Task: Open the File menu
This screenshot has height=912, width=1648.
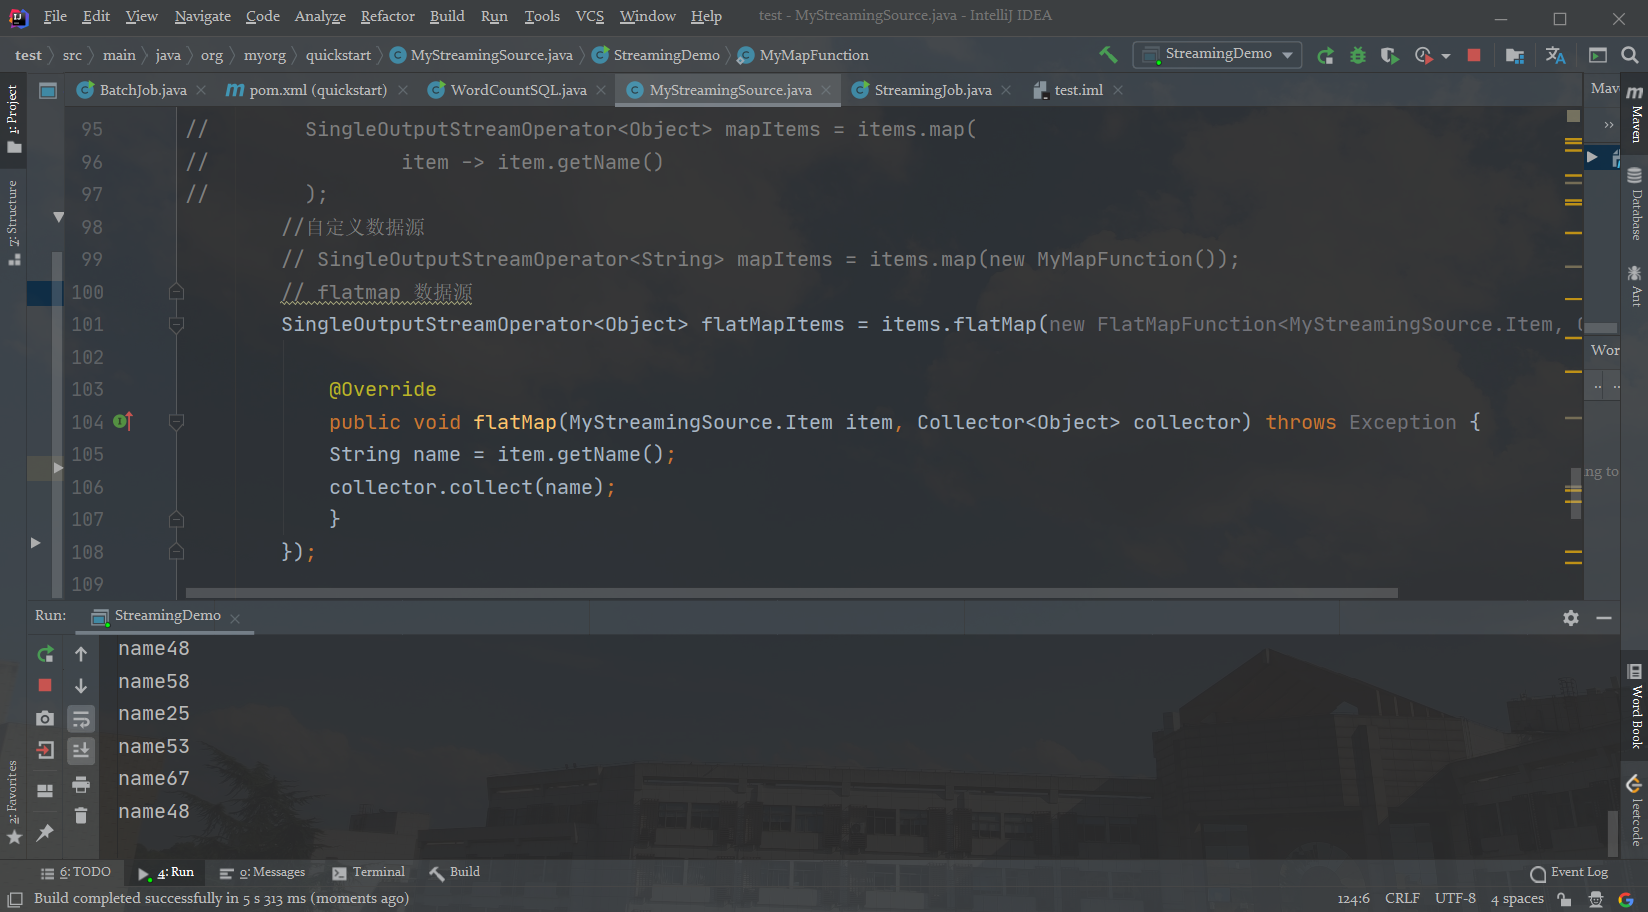Action: pos(55,16)
